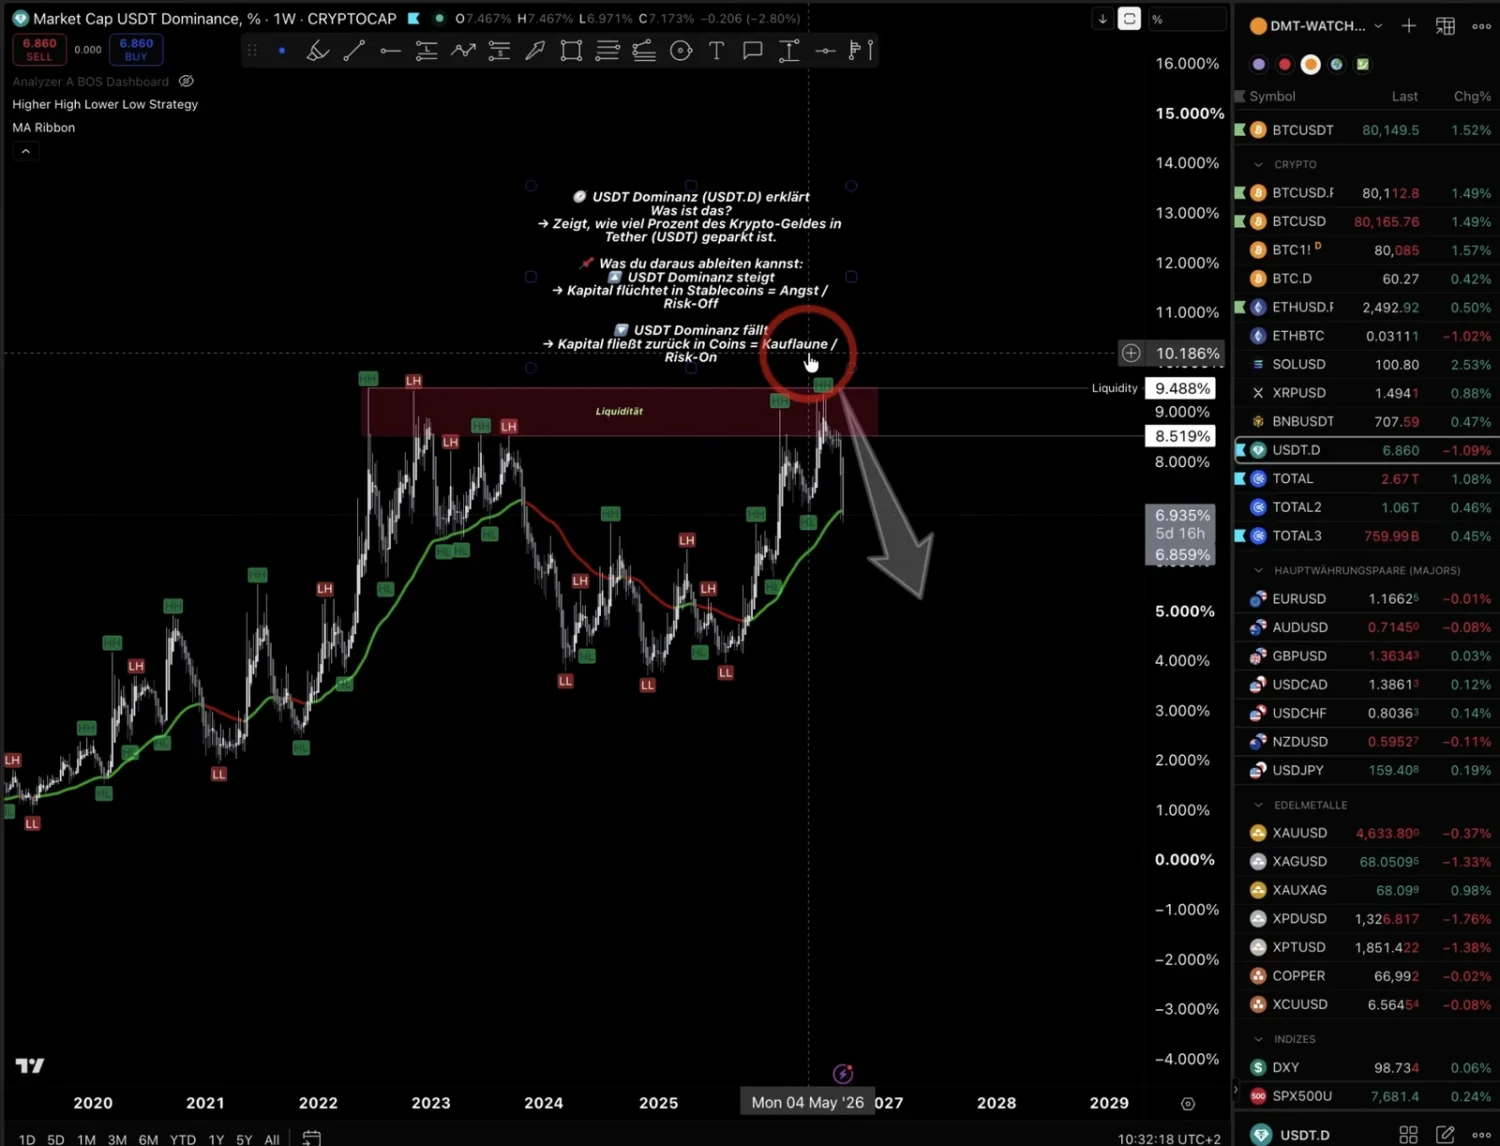
Task: Collapse the INDIZES section
Action: click(x=1258, y=1039)
